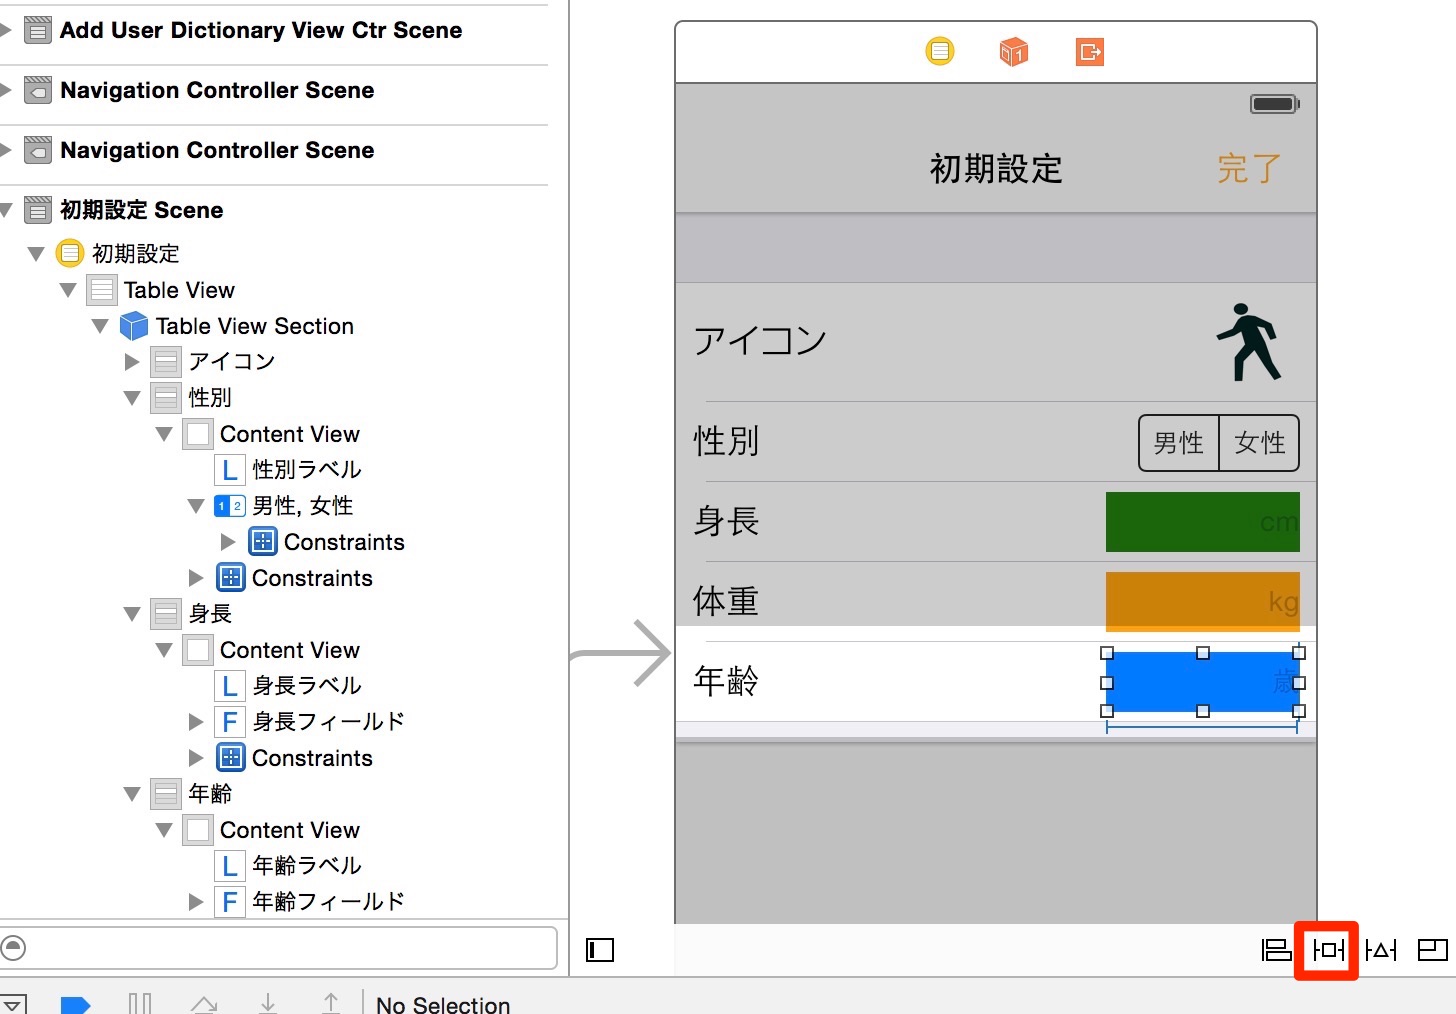Expand Add User Dictionary View Ctr Scene
The height and width of the screenshot is (1014, 1456).
click(x=5, y=30)
